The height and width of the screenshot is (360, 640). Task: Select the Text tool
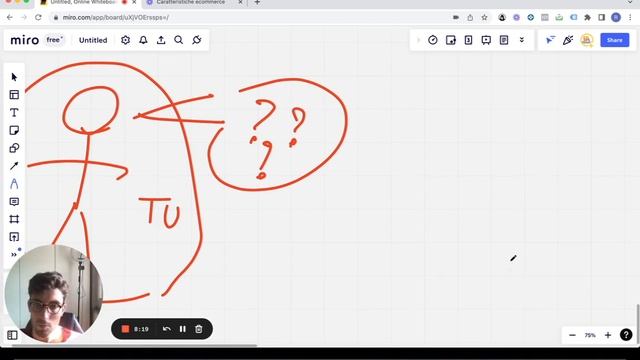click(14, 113)
